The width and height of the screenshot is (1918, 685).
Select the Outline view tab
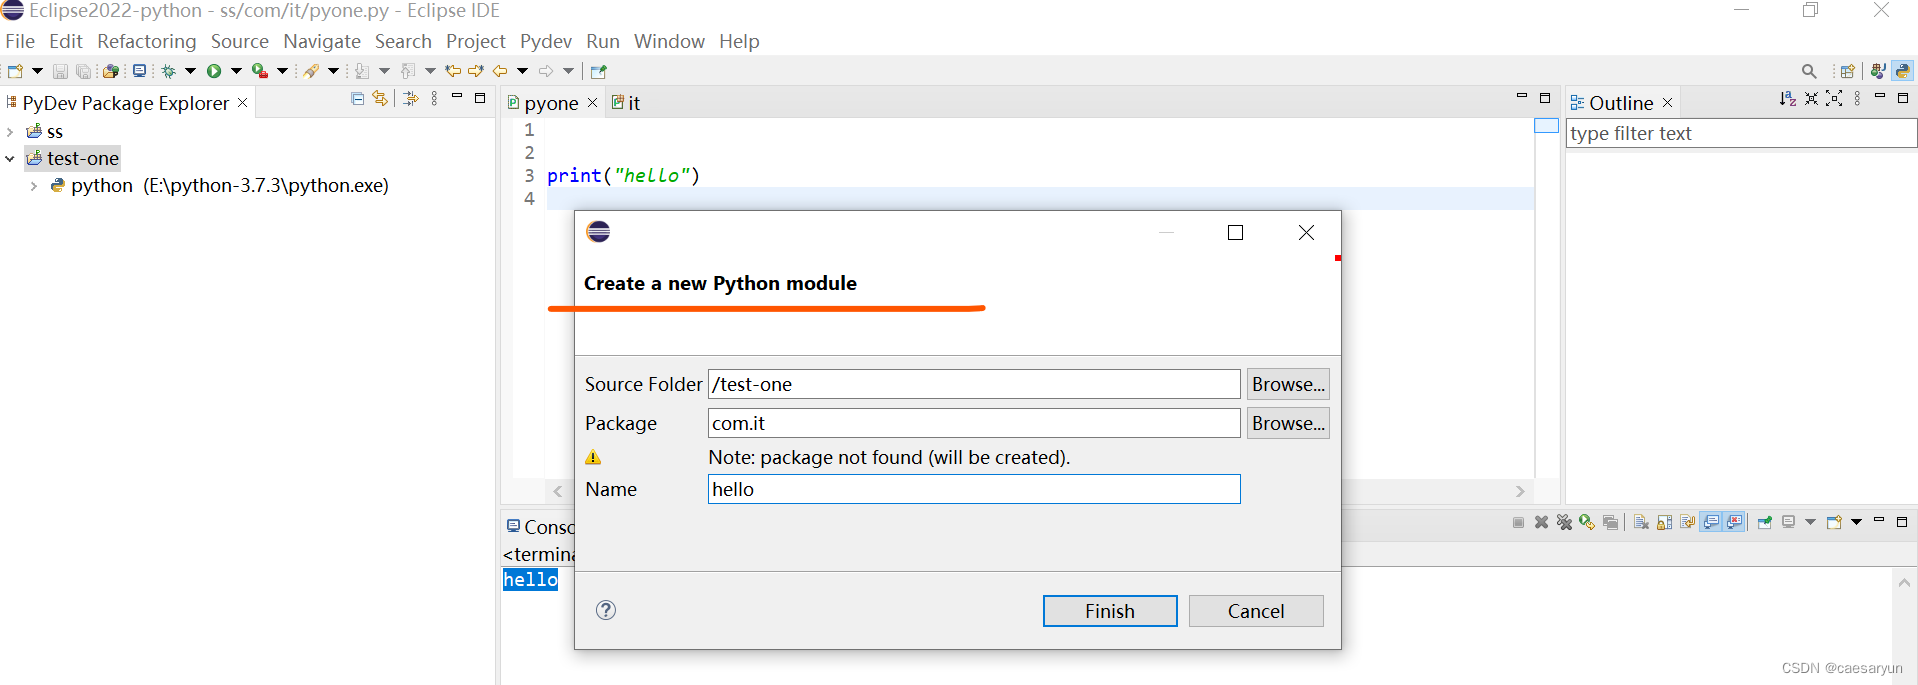(x=1620, y=103)
